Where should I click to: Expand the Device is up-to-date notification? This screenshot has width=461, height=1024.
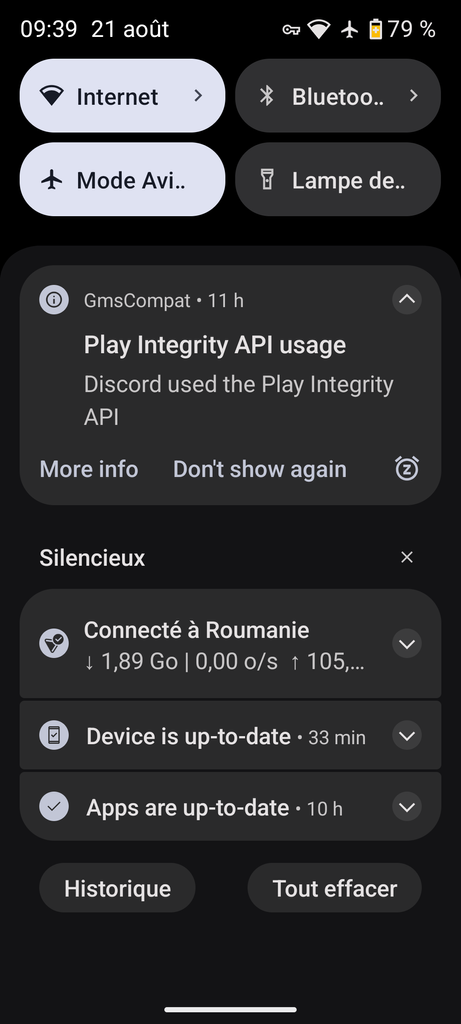pyautogui.click(x=407, y=736)
